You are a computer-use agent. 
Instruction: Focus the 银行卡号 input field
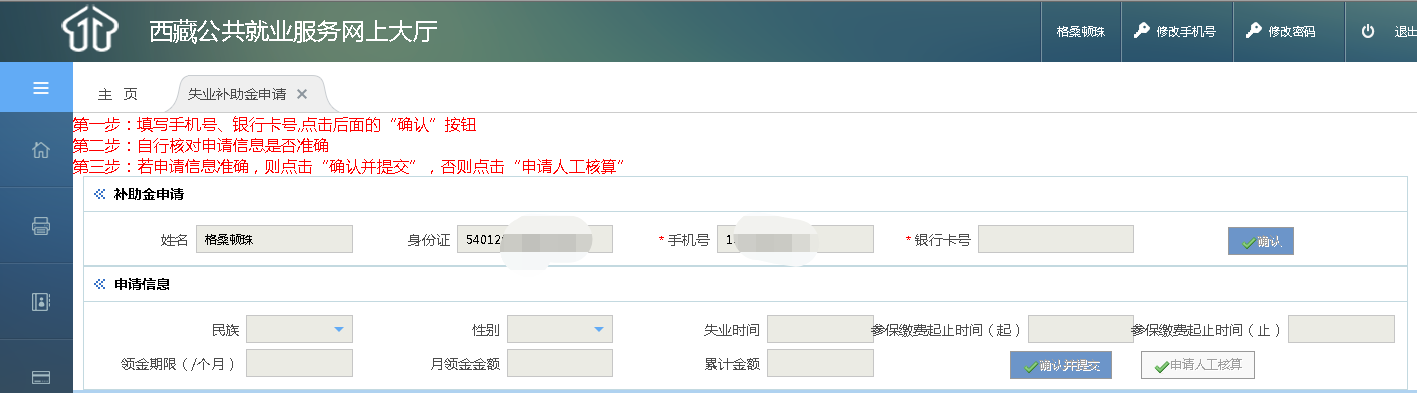tap(1056, 239)
